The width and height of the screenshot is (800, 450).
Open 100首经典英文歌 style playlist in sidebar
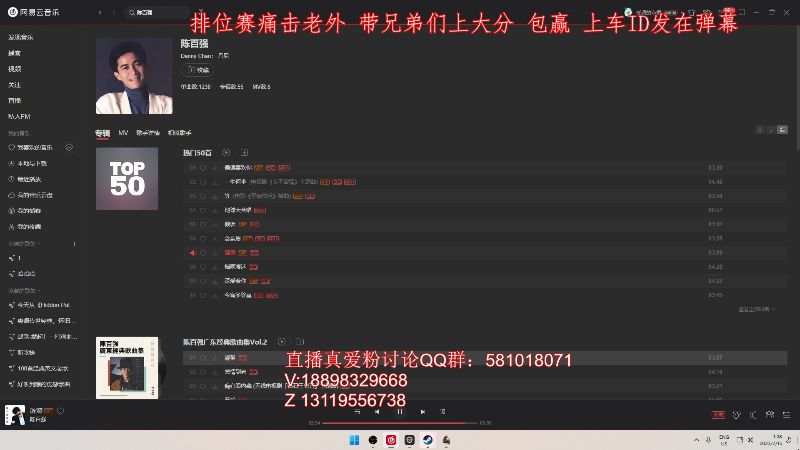(39, 368)
